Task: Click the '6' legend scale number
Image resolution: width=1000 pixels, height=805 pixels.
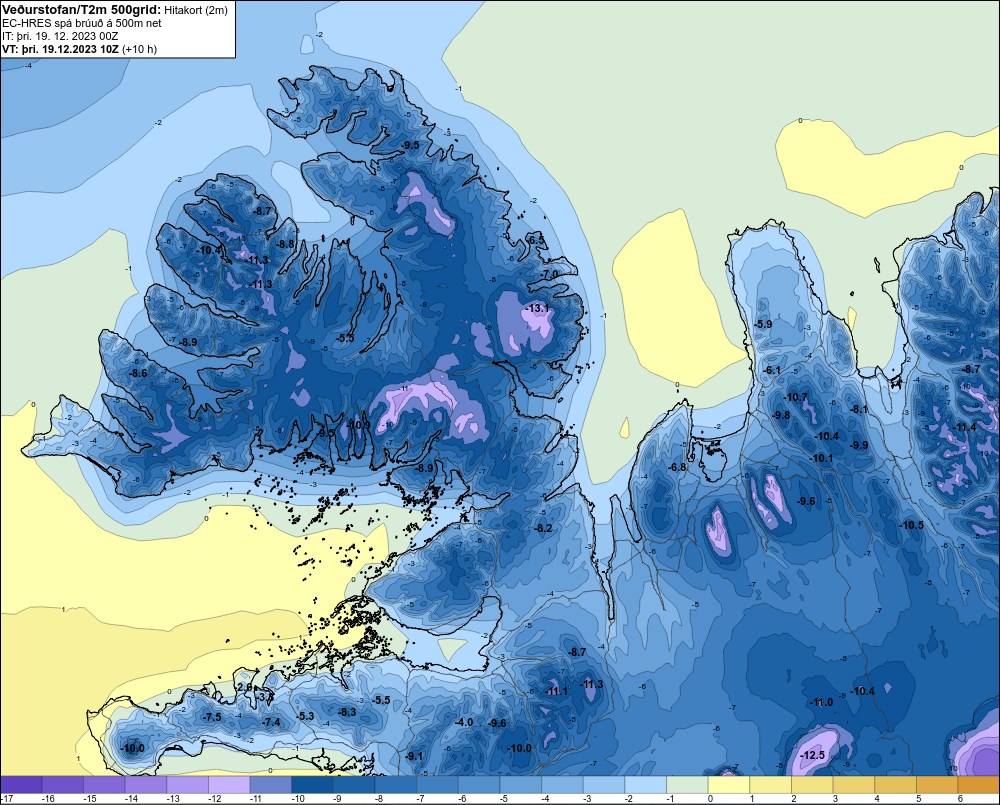Action: coord(960,799)
